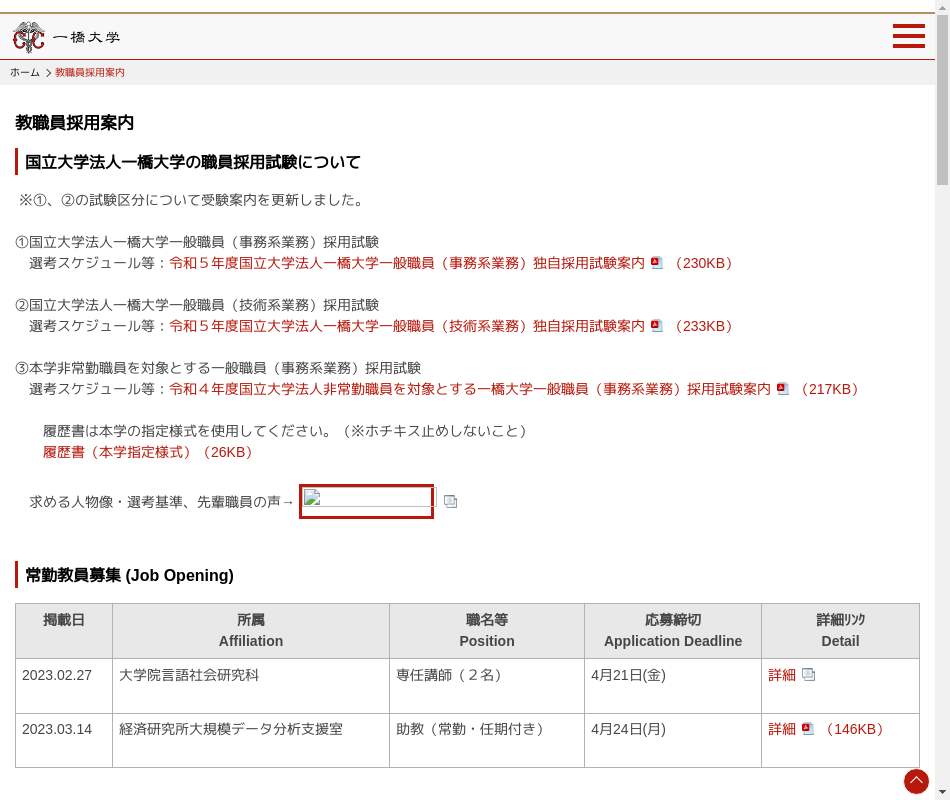Go to ホーム in the breadcrumb
The width and height of the screenshot is (950, 800).
point(25,73)
